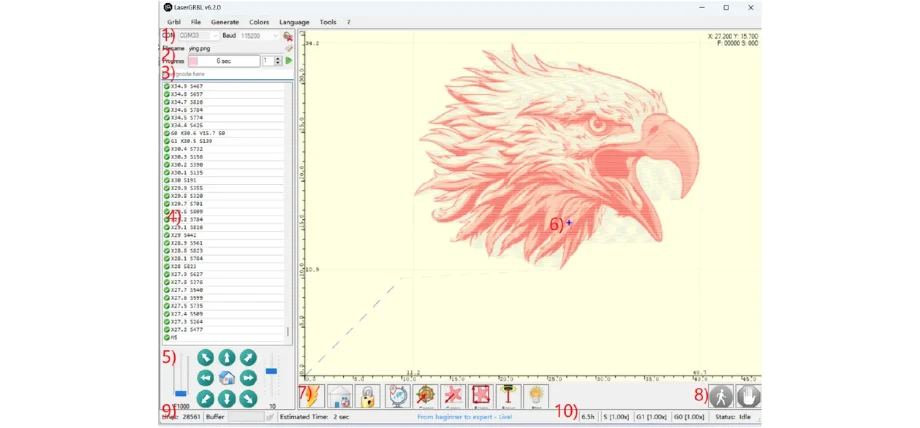Select the X34.4 S425 line
Image resolution: width=920 pixels, height=428 pixels.
224,126
